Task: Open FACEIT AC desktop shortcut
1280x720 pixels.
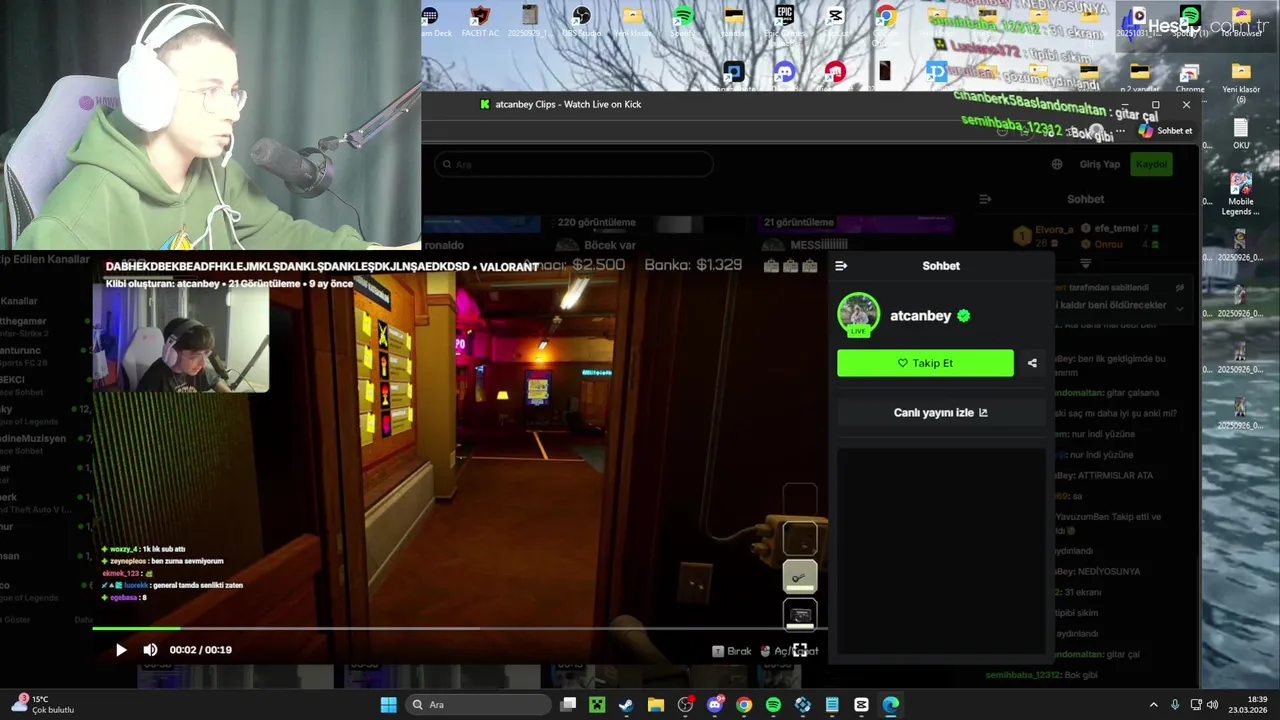Action: click(x=480, y=22)
